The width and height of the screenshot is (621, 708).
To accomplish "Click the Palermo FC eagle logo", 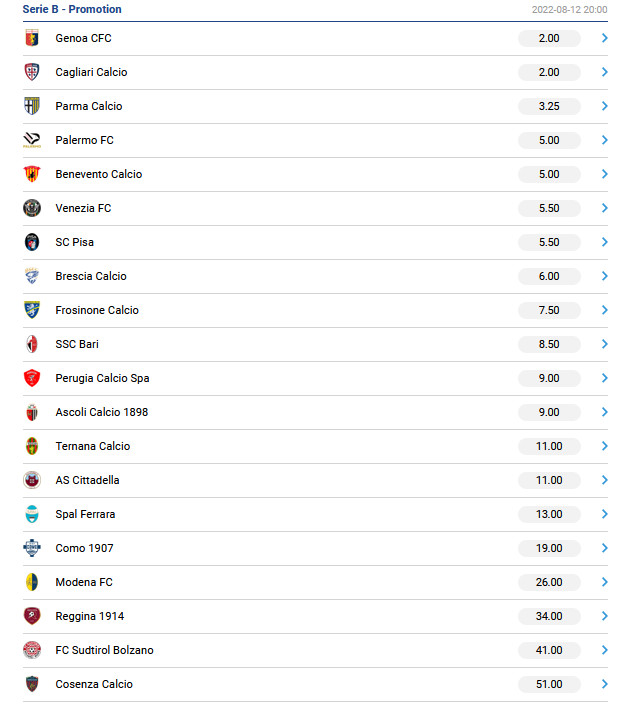I will [32, 140].
